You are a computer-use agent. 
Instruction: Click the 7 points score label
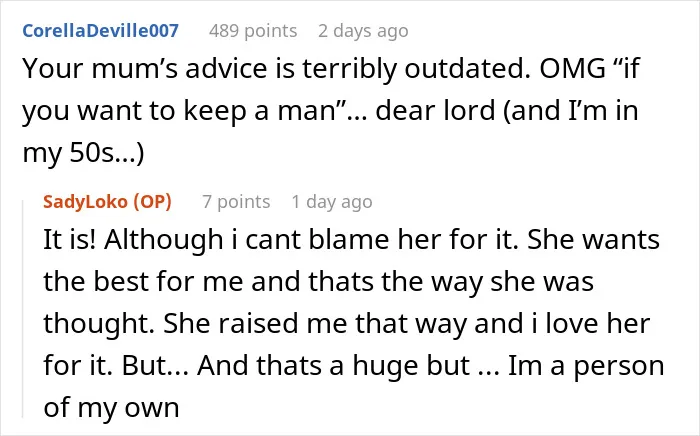236,202
